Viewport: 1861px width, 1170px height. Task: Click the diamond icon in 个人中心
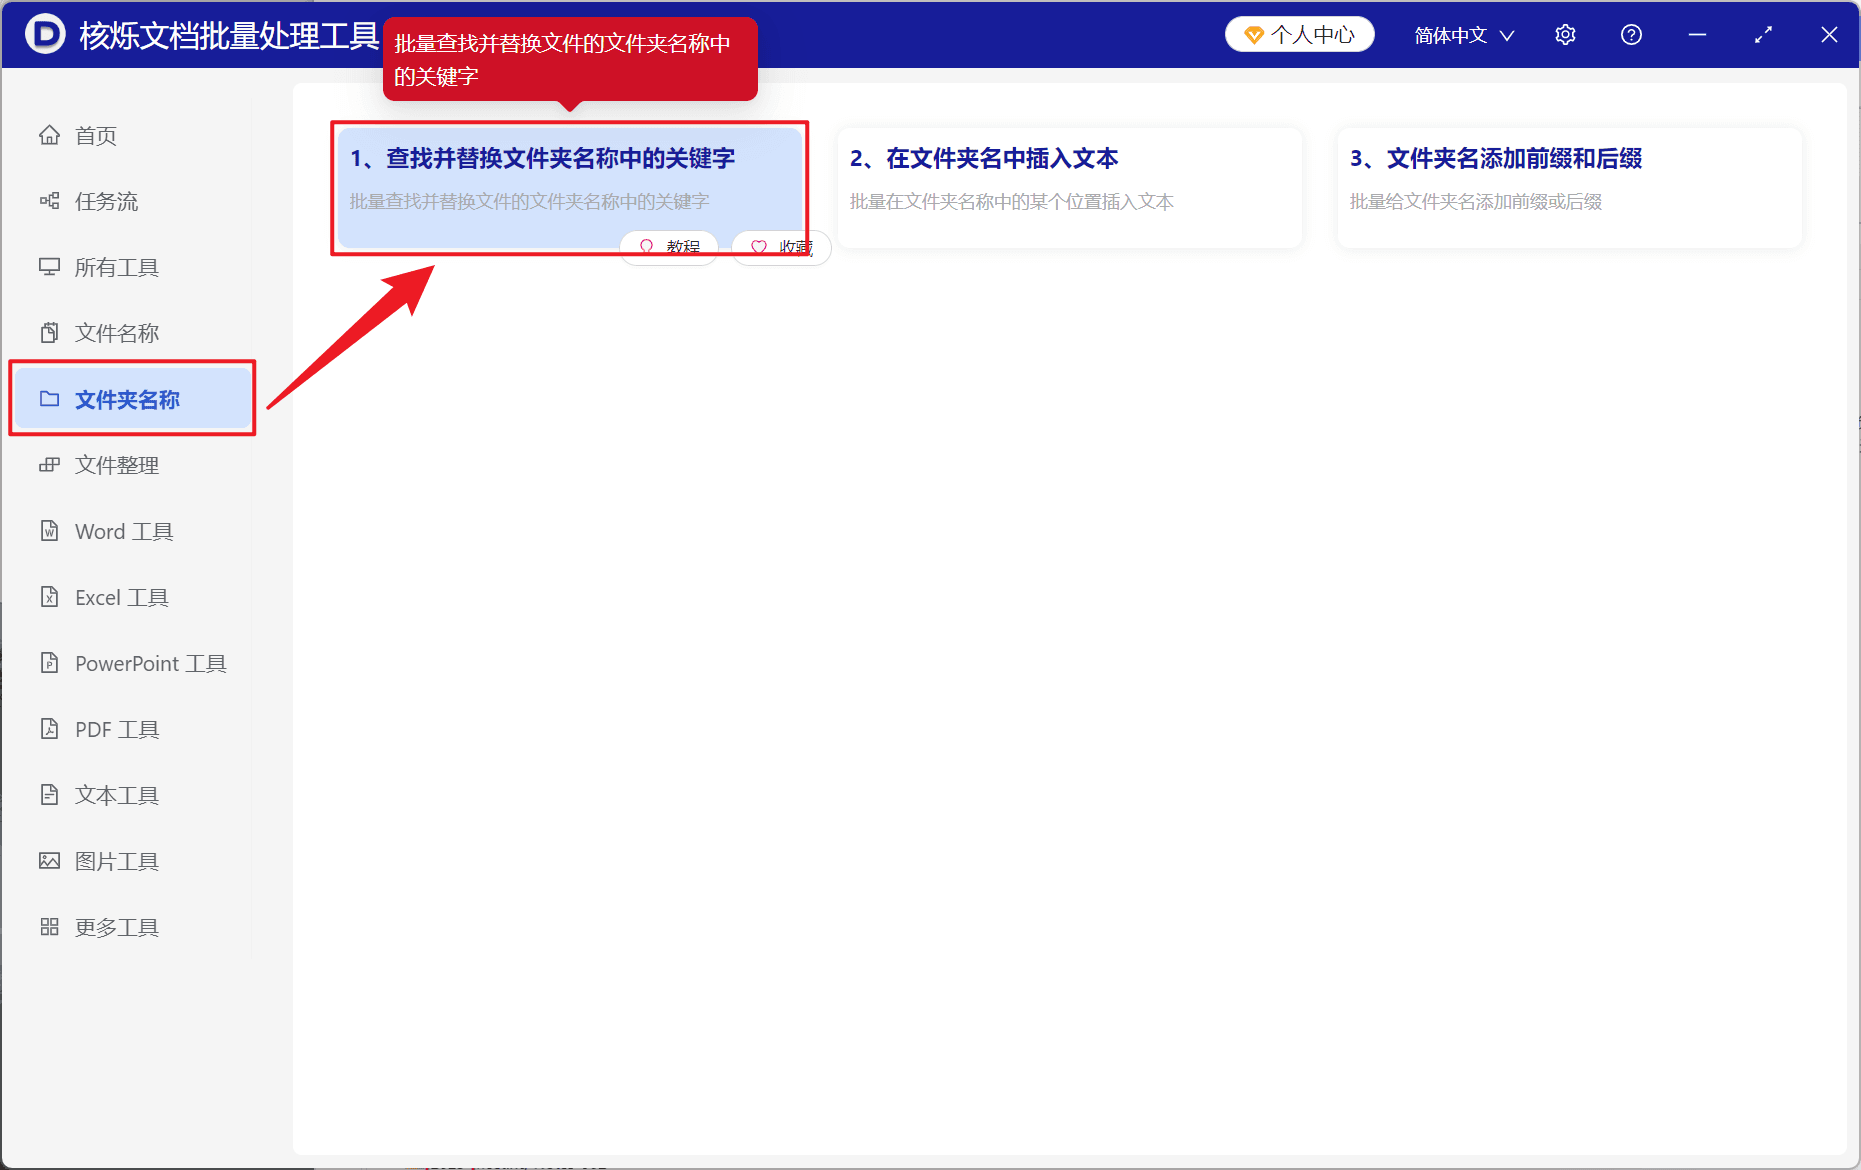click(x=1253, y=36)
